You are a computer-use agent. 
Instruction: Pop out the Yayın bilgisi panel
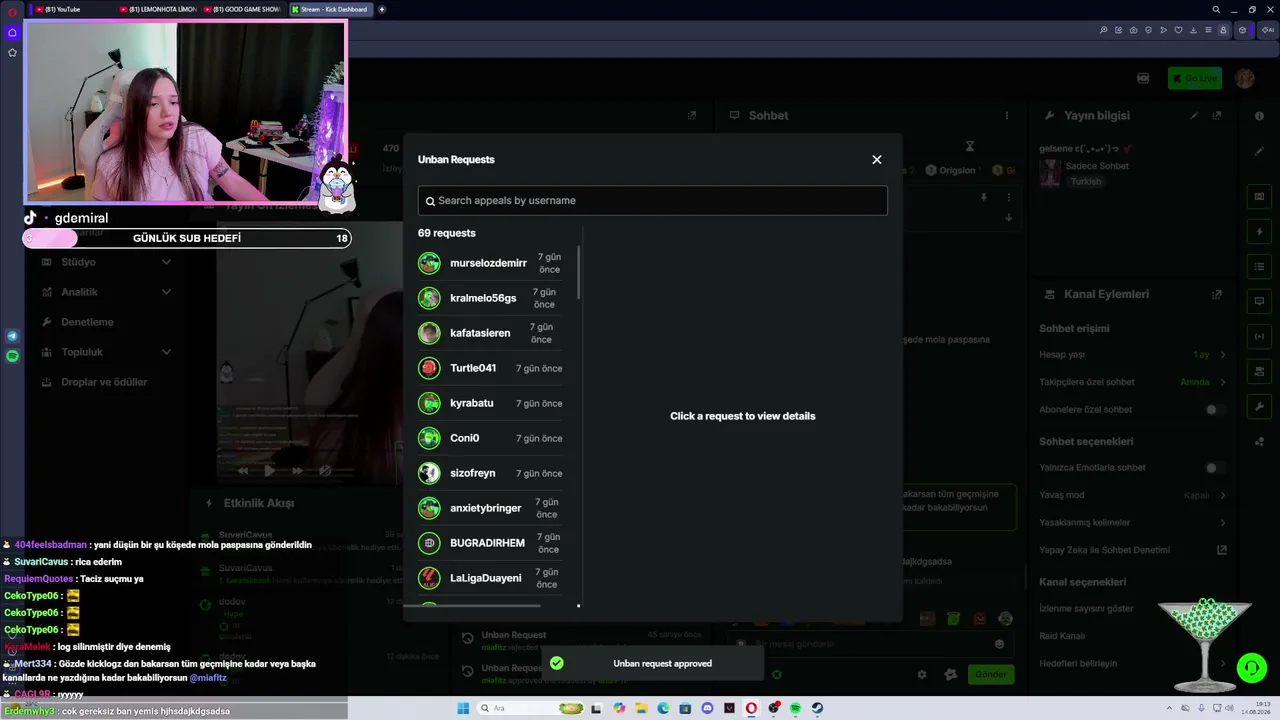(1217, 116)
